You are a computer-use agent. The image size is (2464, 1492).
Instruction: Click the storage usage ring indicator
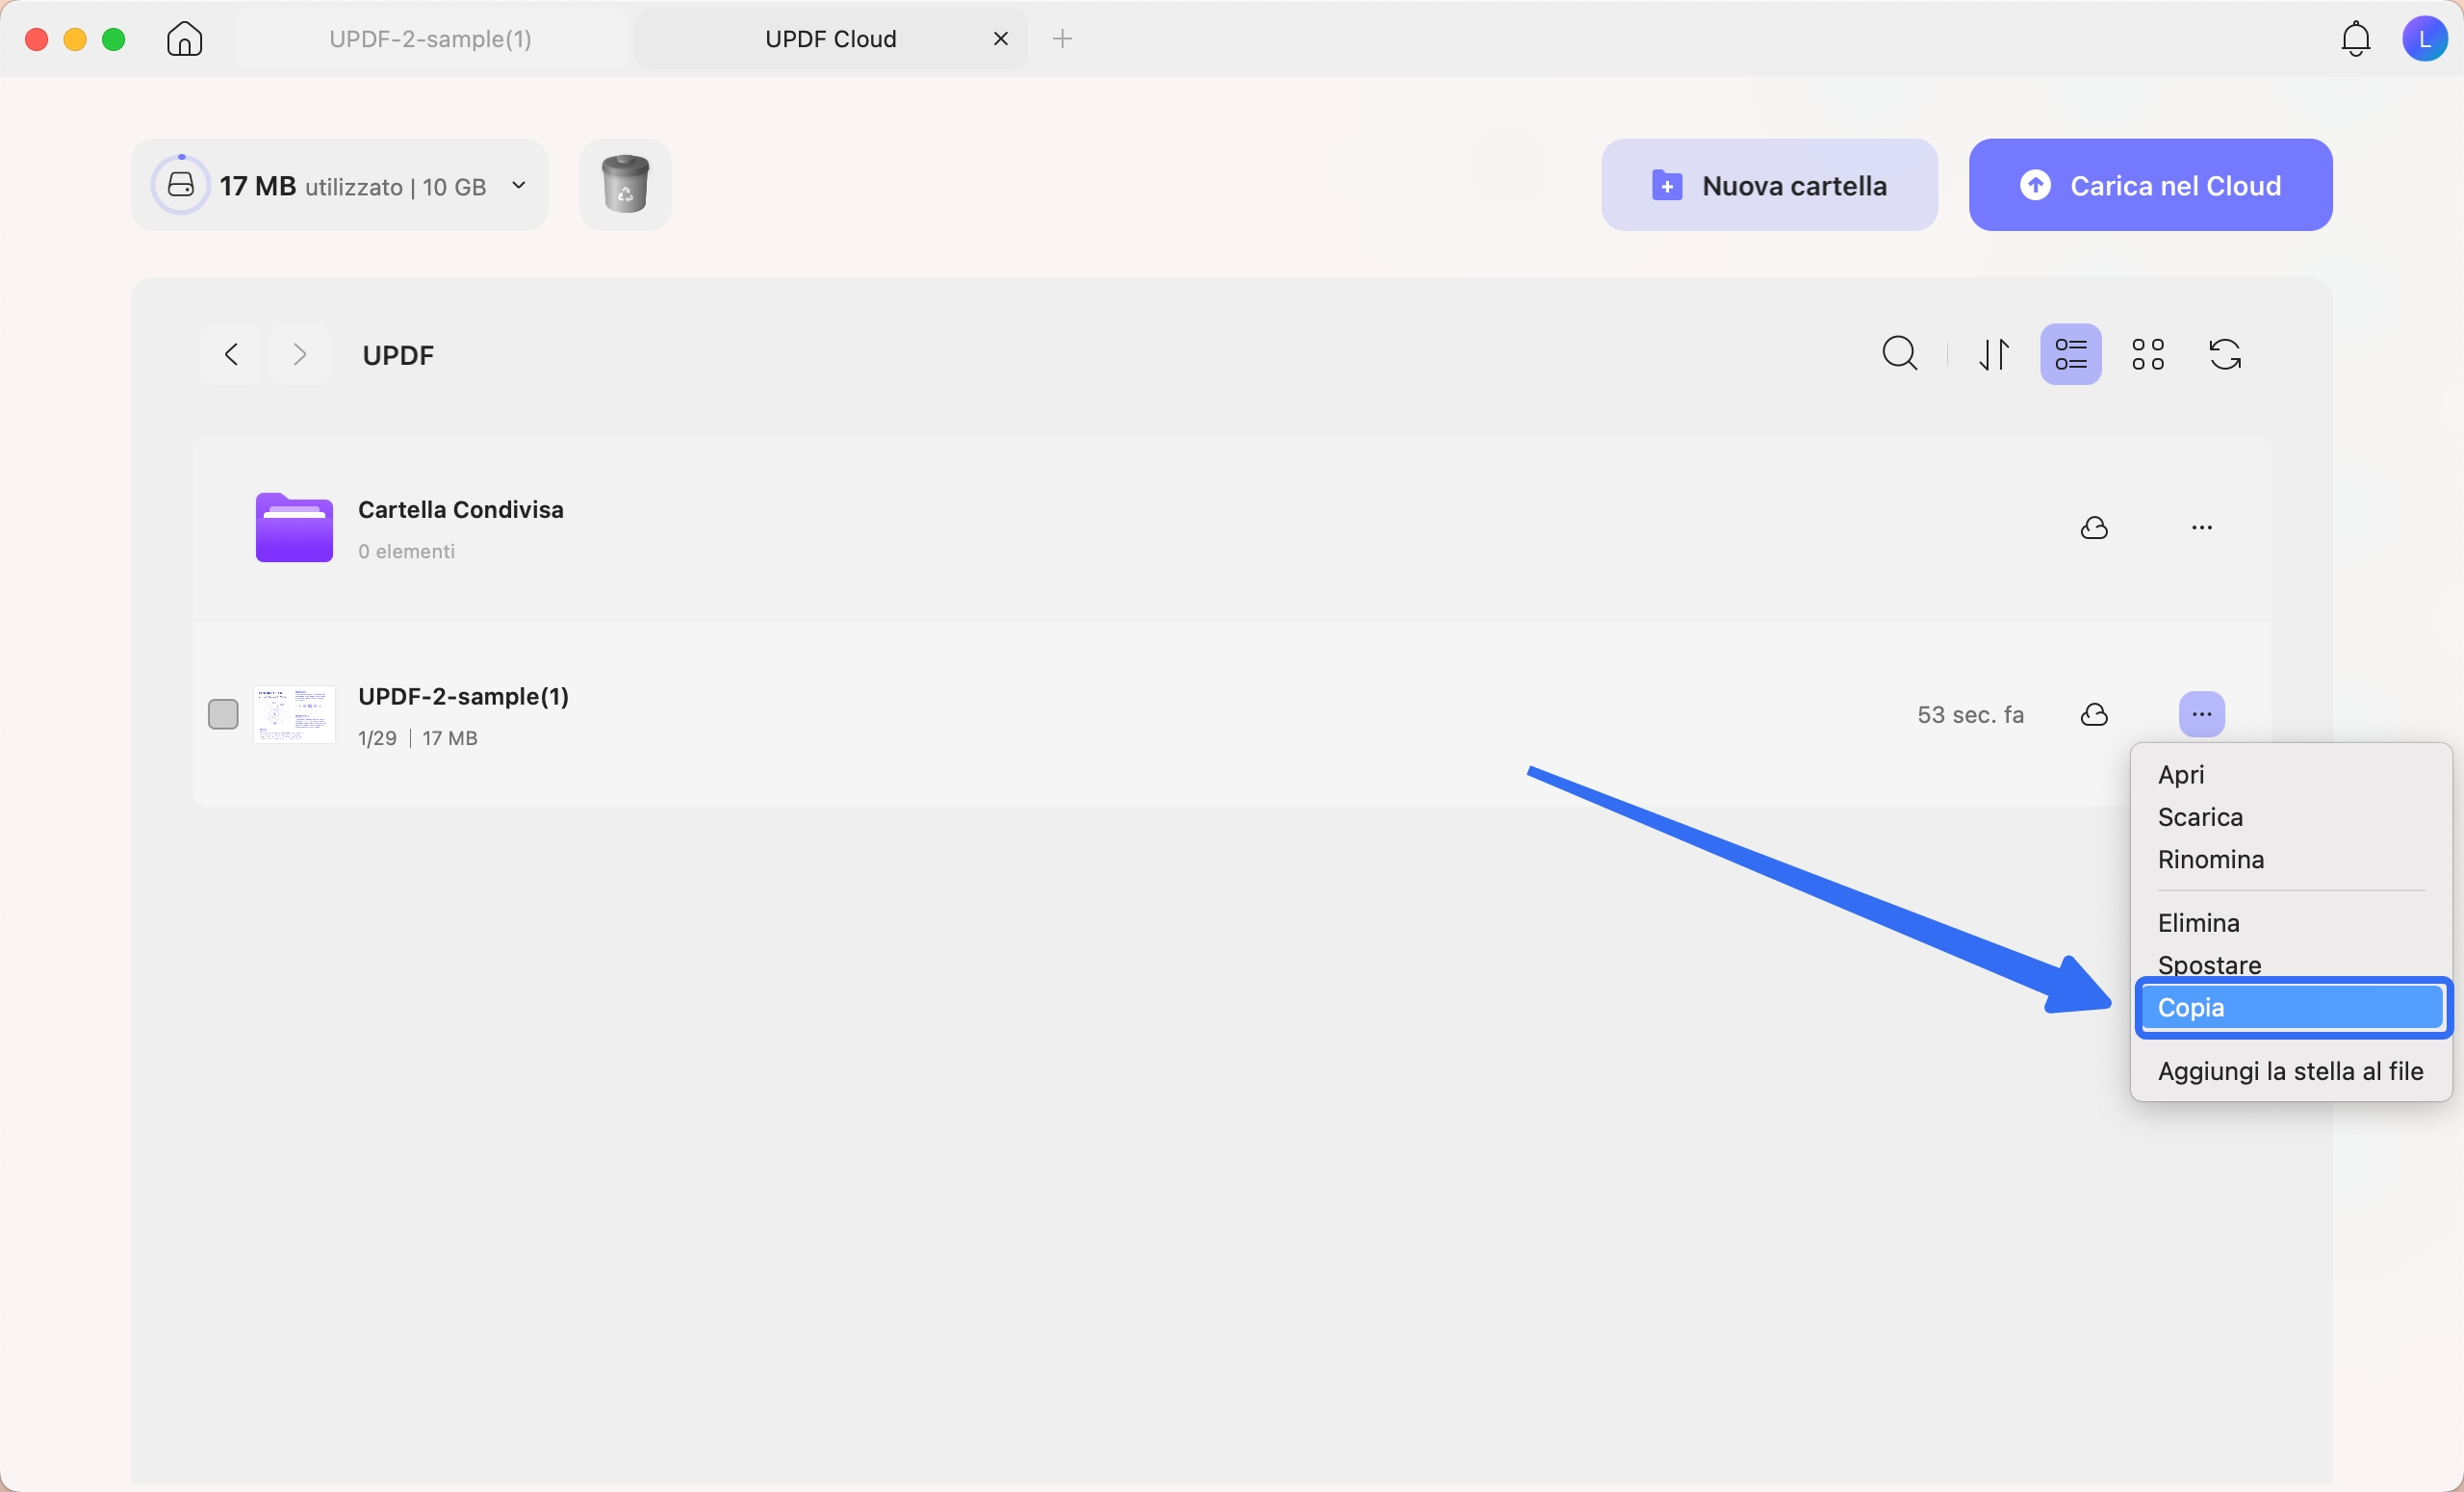pyautogui.click(x=181, y=185)
